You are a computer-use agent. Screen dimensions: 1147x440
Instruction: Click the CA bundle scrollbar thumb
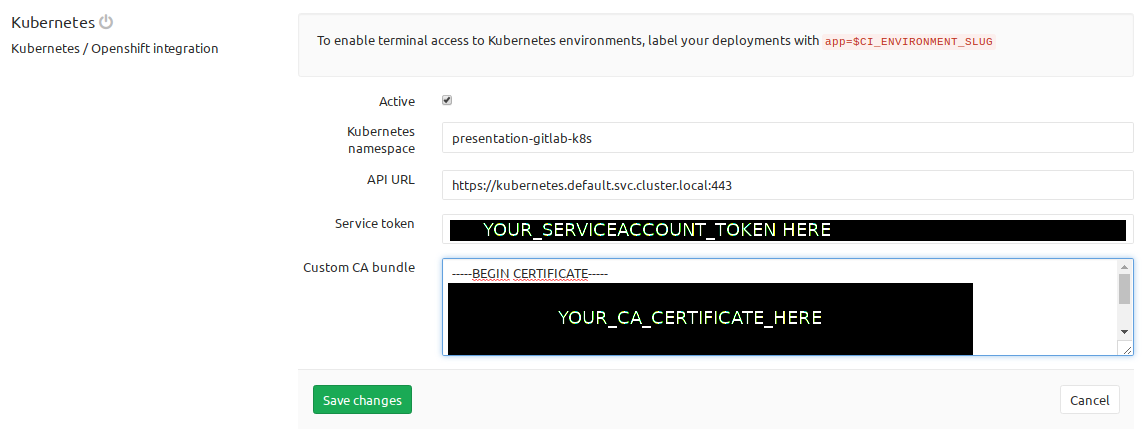click(1125, 289)
